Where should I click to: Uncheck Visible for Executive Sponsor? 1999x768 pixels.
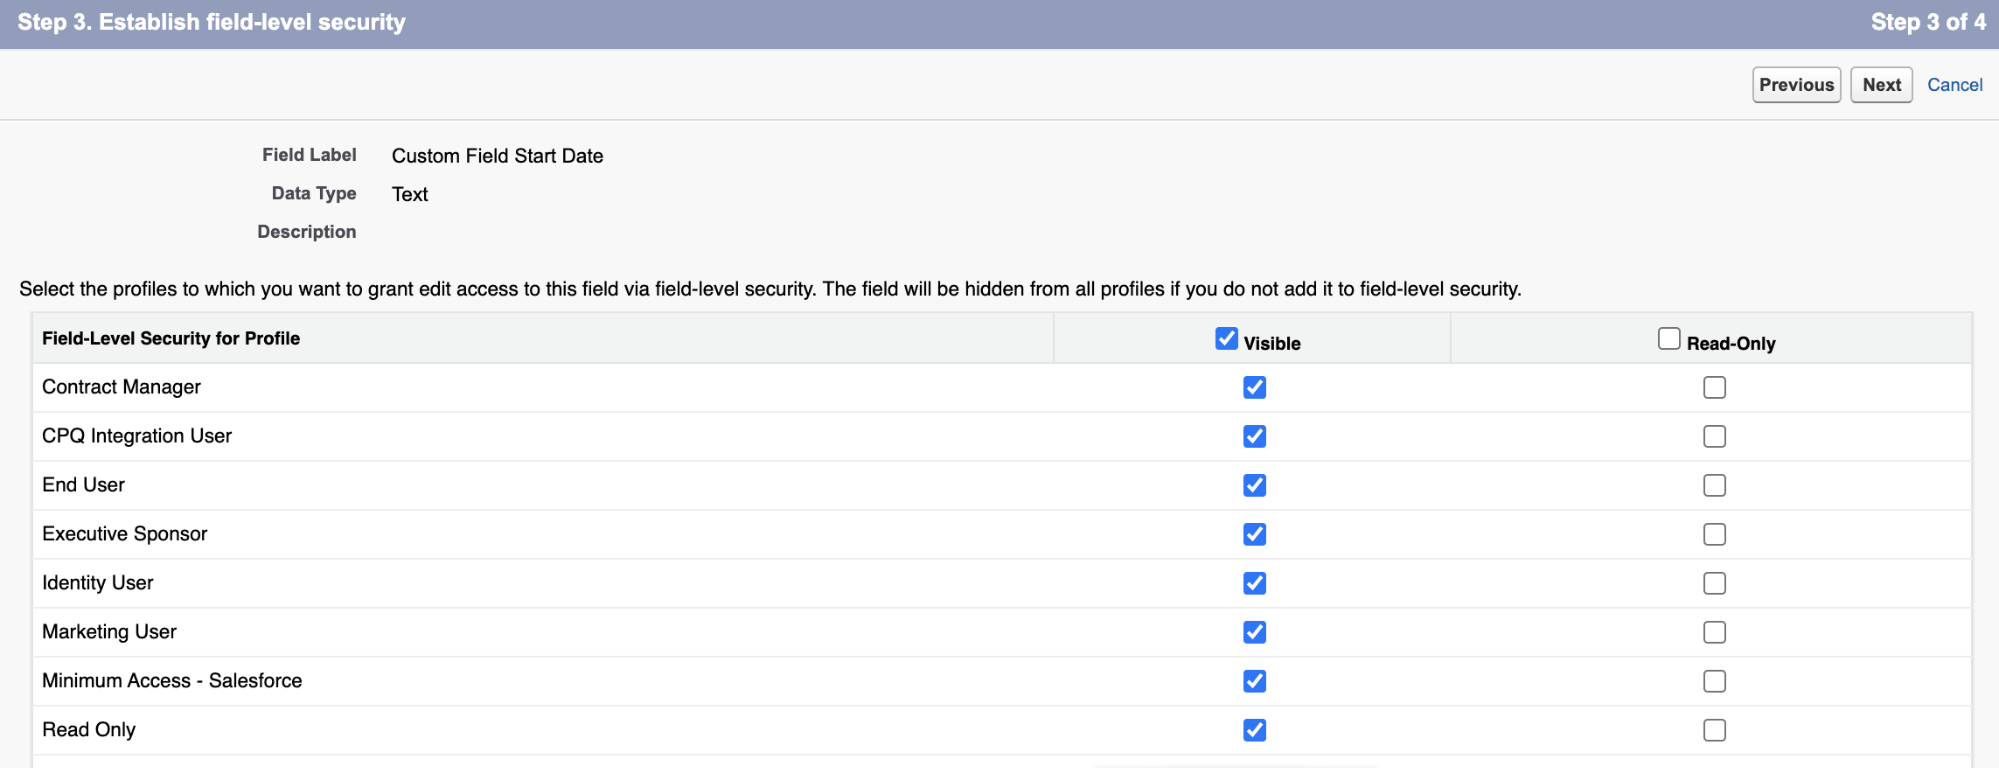click(1254, 535)
